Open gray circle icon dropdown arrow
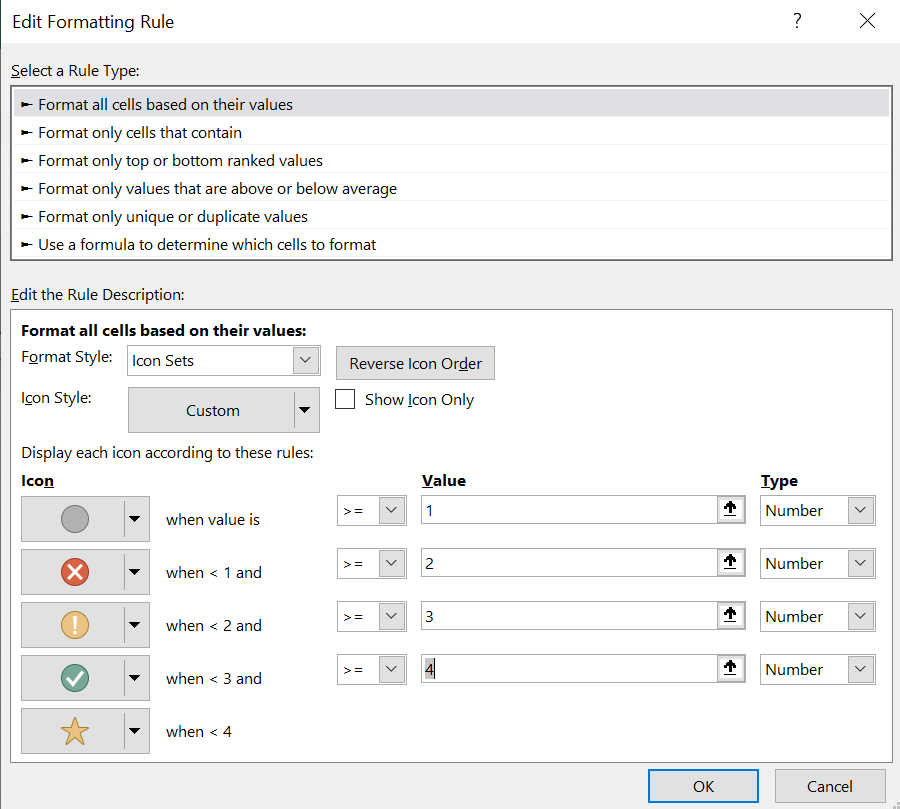 tap(135, 519)
